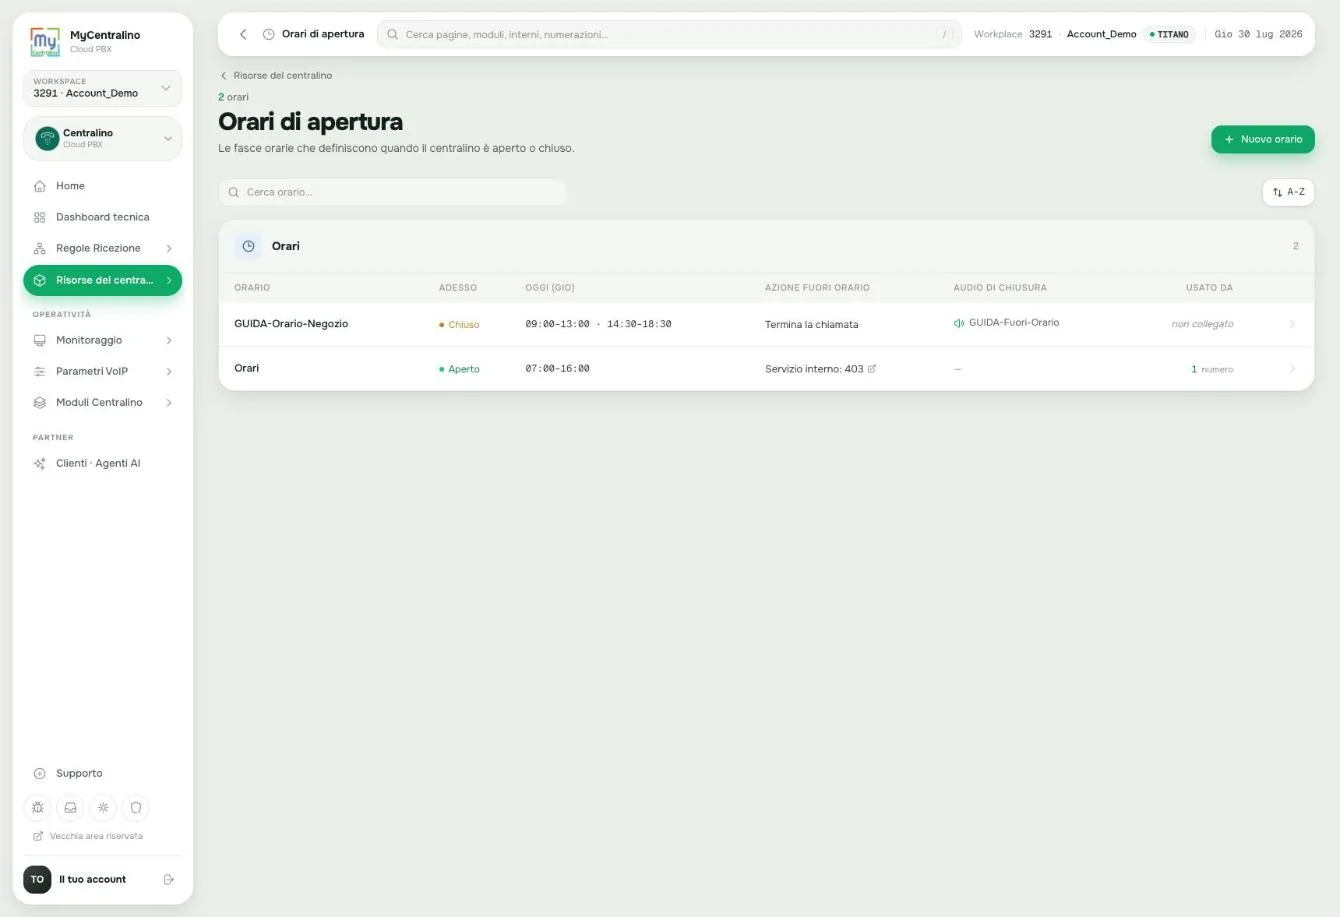Click the bug report icon in sidebar
Viewport: 1340px width, 917px height.
[38, 807]
